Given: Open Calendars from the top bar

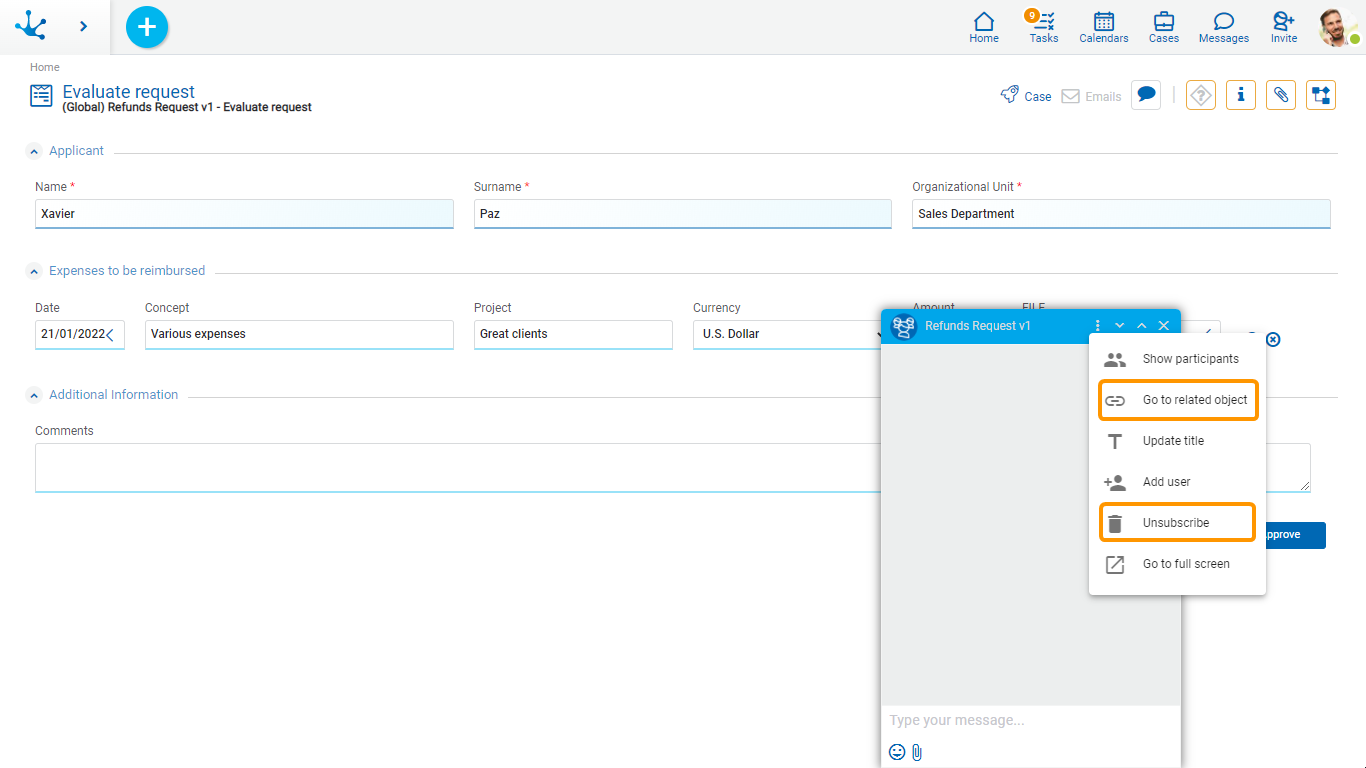Looking at the screenshot, I should pyautogui.click(x=1103, y=27).
